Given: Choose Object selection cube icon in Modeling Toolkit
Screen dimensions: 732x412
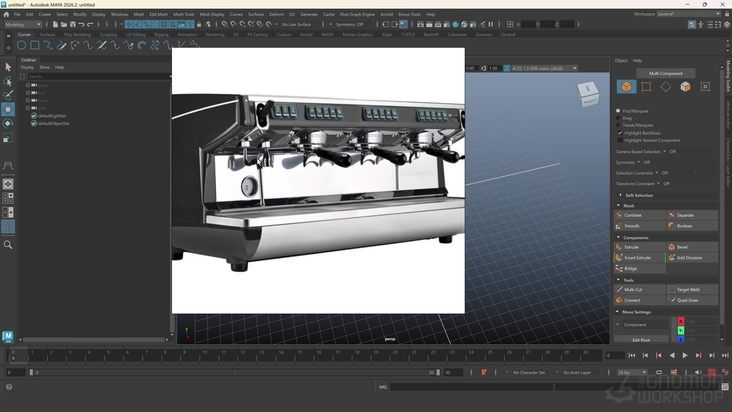Looking at the screenshot, I should (626, 86).
